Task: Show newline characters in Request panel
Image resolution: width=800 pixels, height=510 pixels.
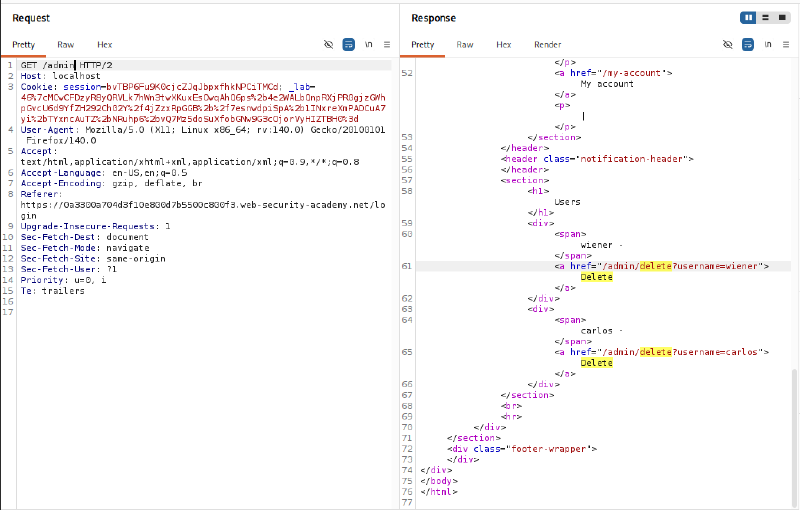Action: [x=368, y=44]
